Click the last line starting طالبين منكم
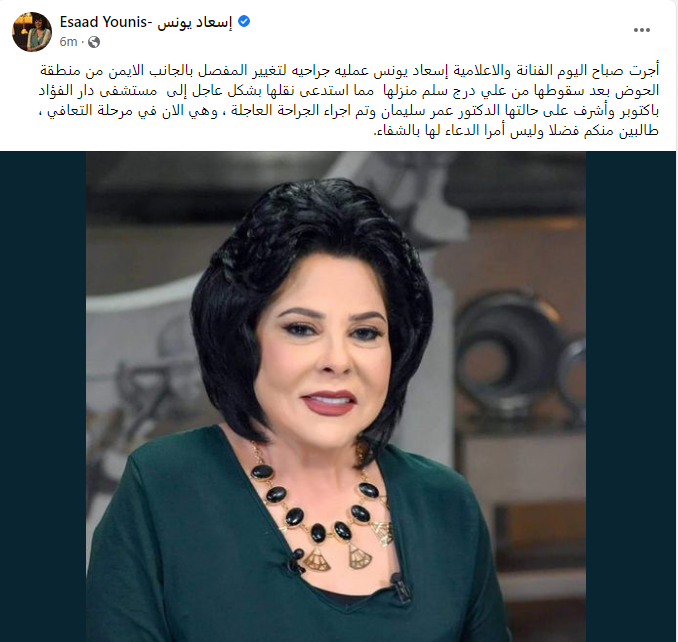 516,131
